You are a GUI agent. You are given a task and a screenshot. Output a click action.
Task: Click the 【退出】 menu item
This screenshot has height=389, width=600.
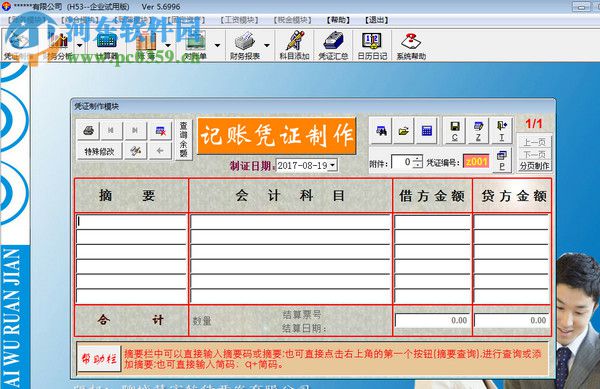coord(377,20)
